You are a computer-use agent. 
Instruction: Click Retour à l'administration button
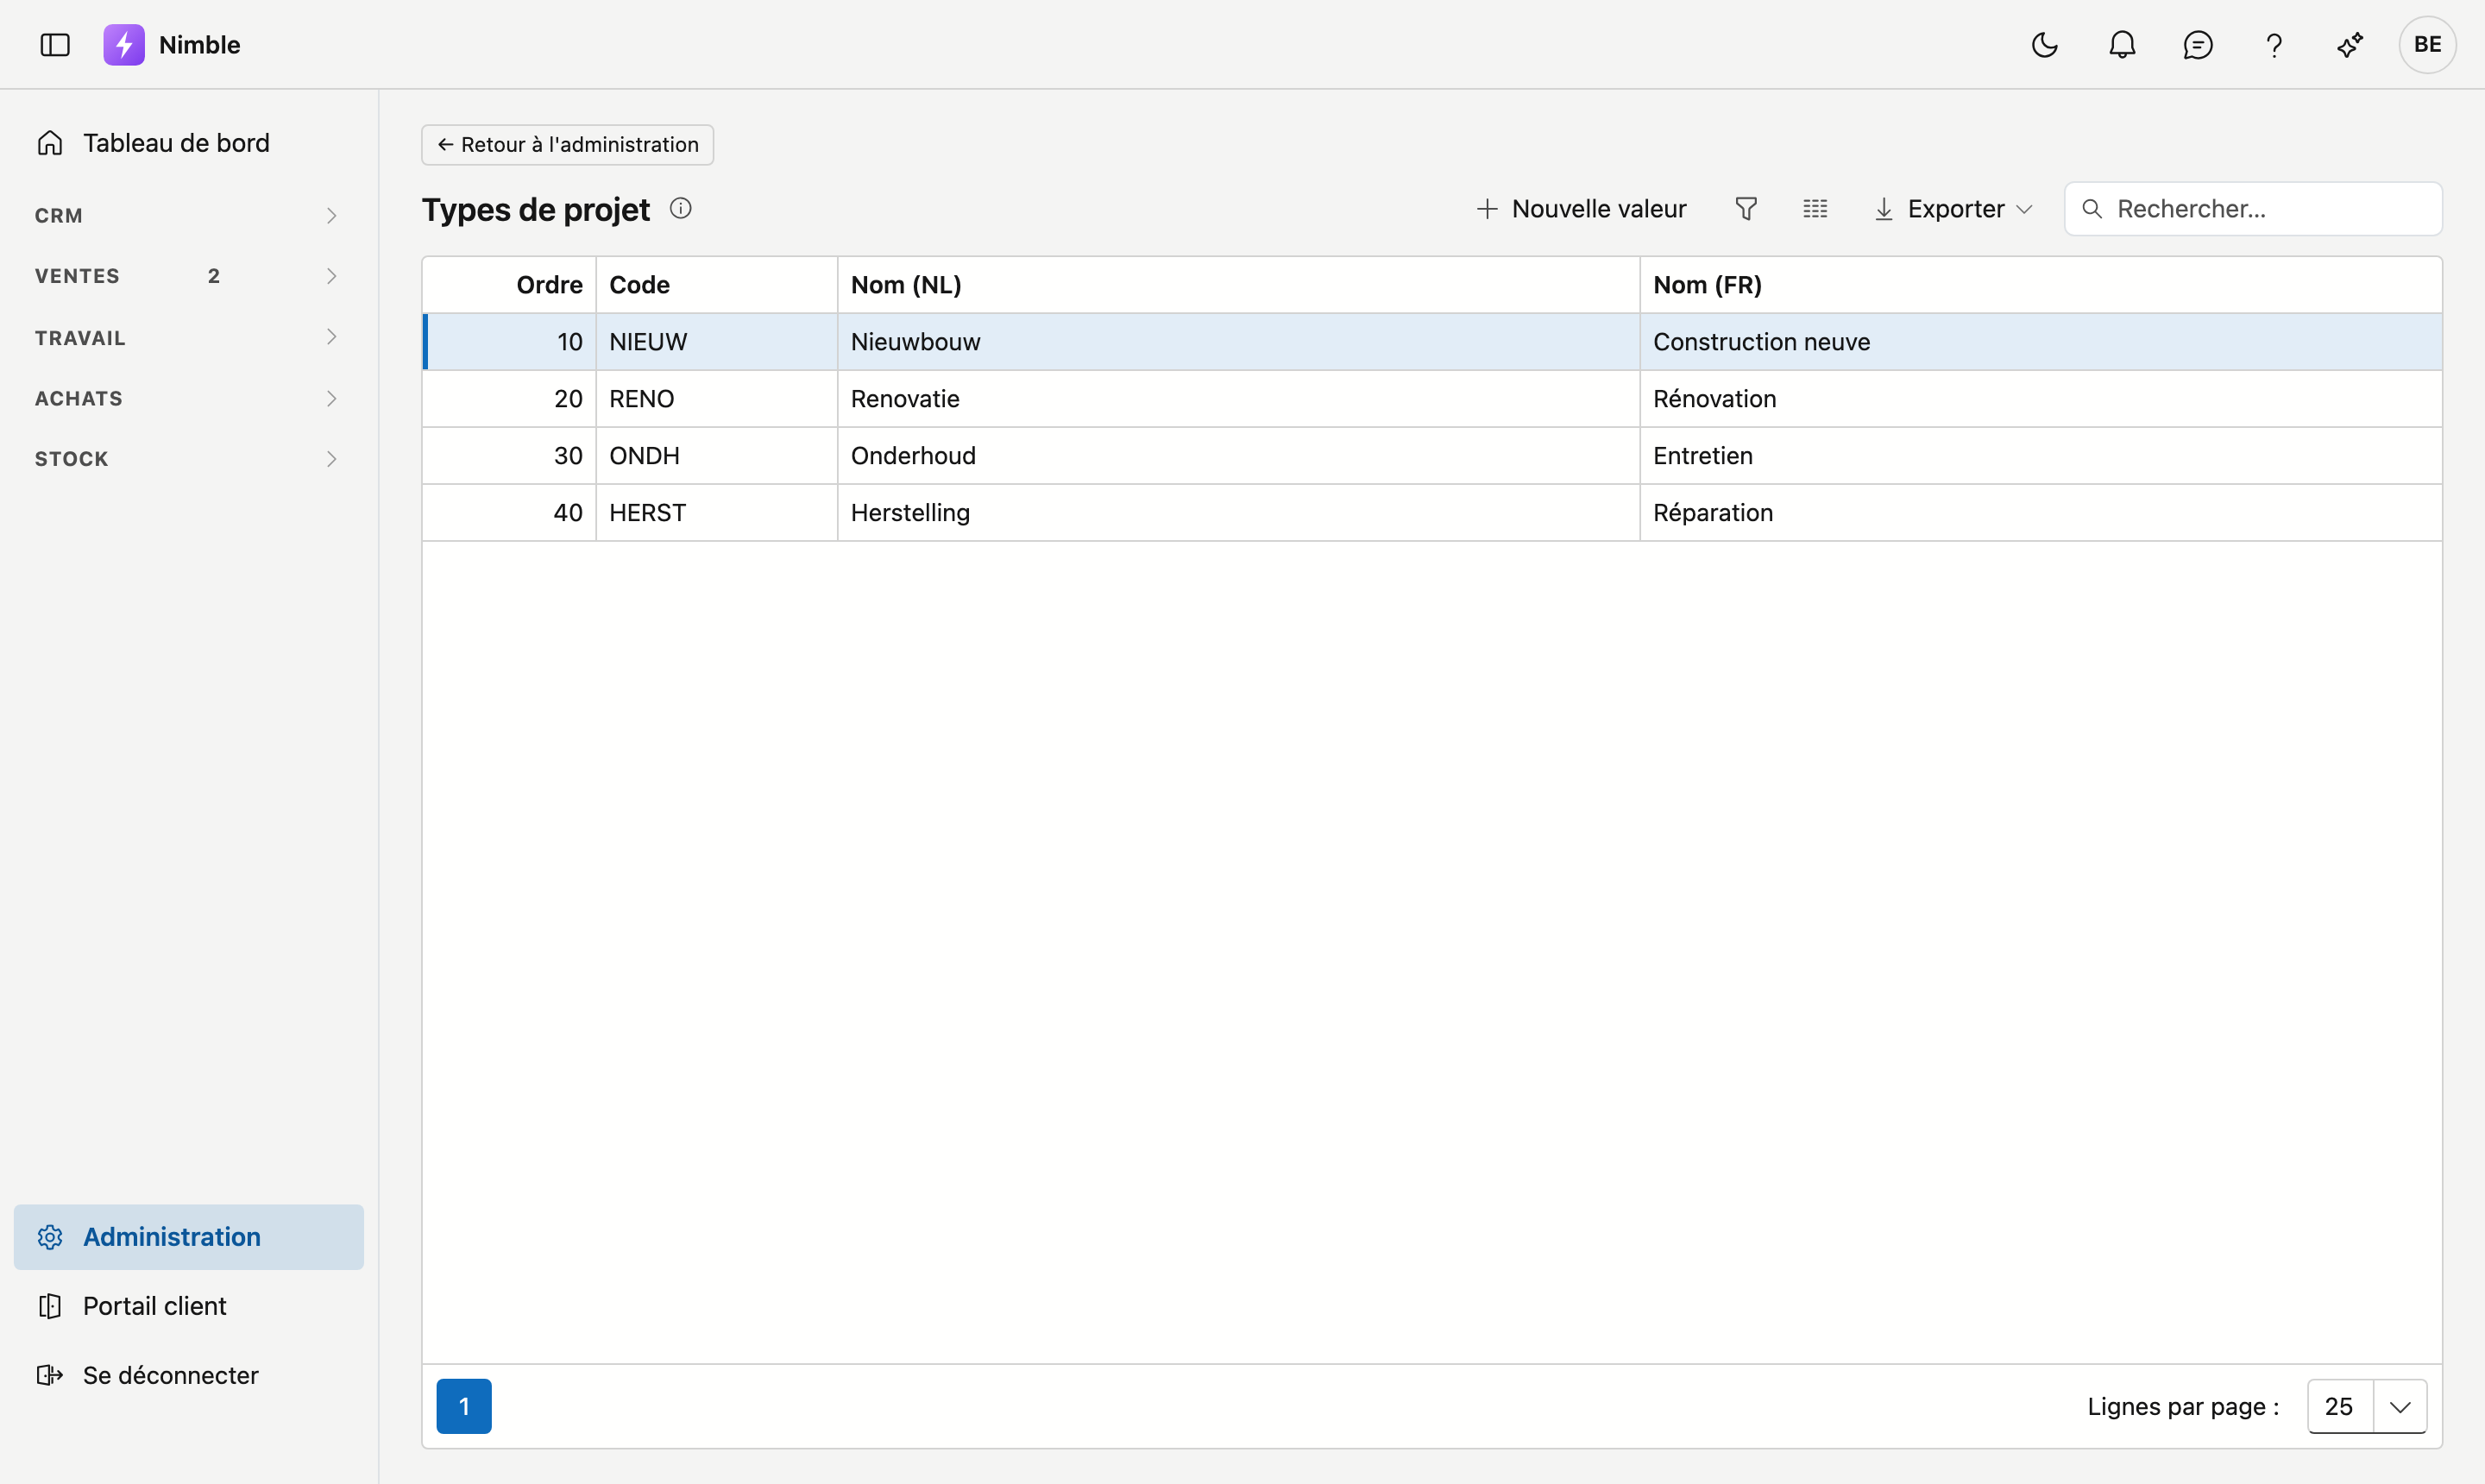567,145
